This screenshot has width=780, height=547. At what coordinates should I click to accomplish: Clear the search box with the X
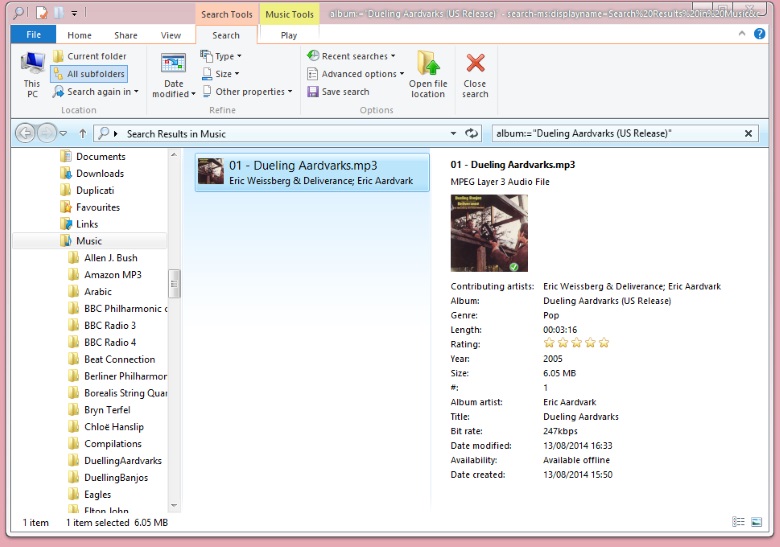coord(748,133)
